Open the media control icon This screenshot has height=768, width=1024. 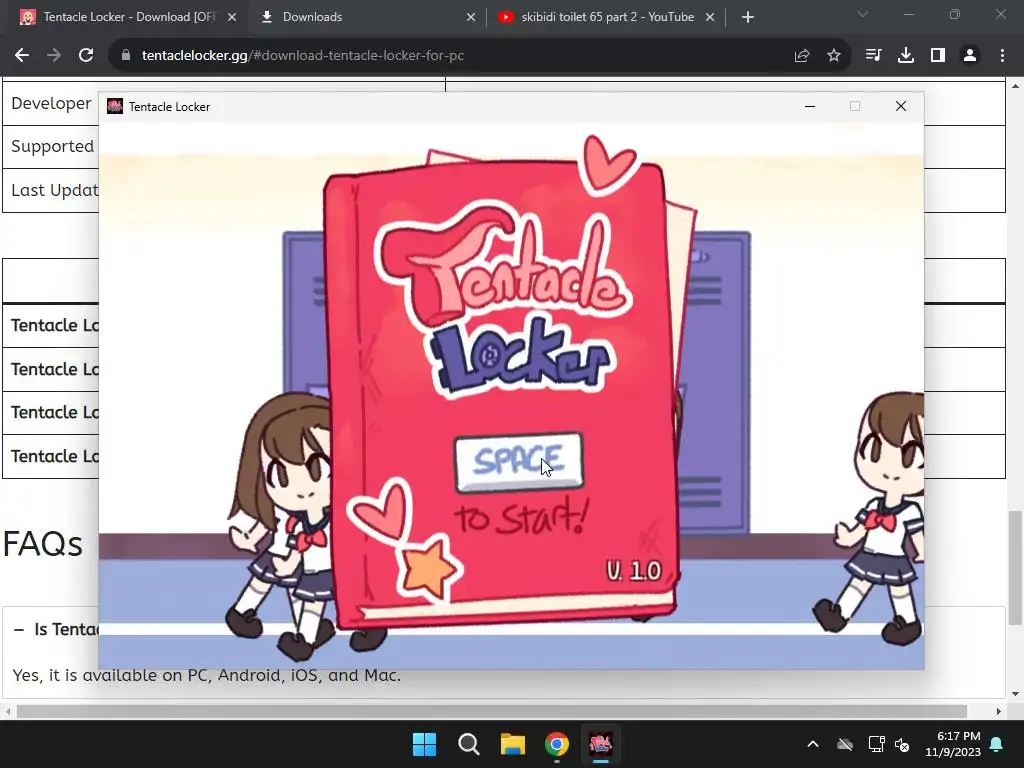pyautogui.click(x=873, y=56)
